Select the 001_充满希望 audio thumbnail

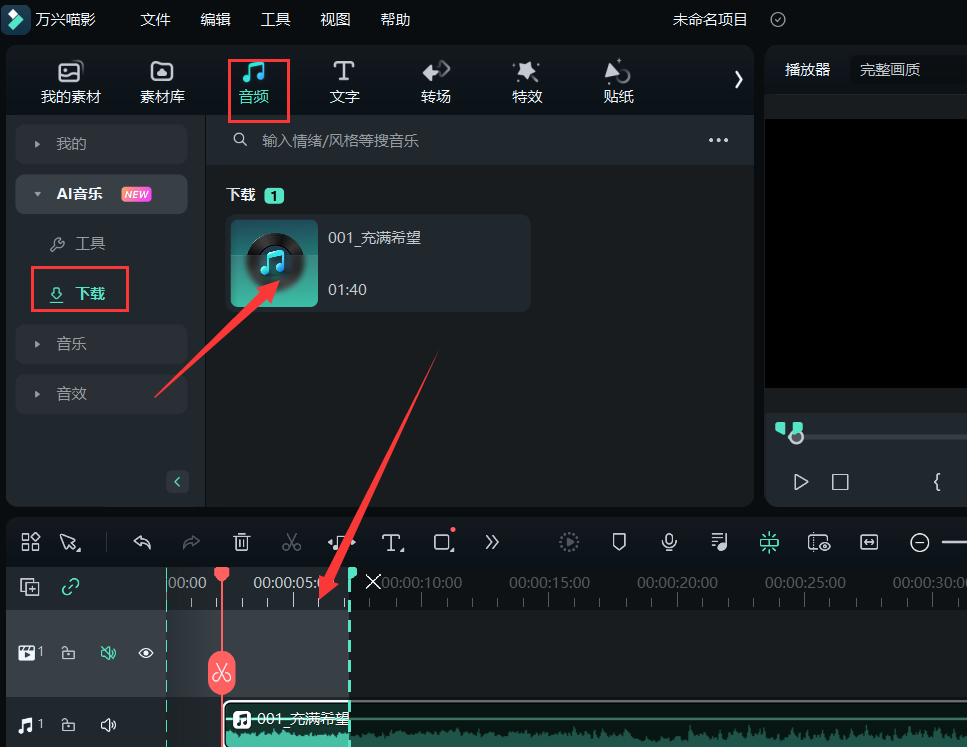pos(273,263)
